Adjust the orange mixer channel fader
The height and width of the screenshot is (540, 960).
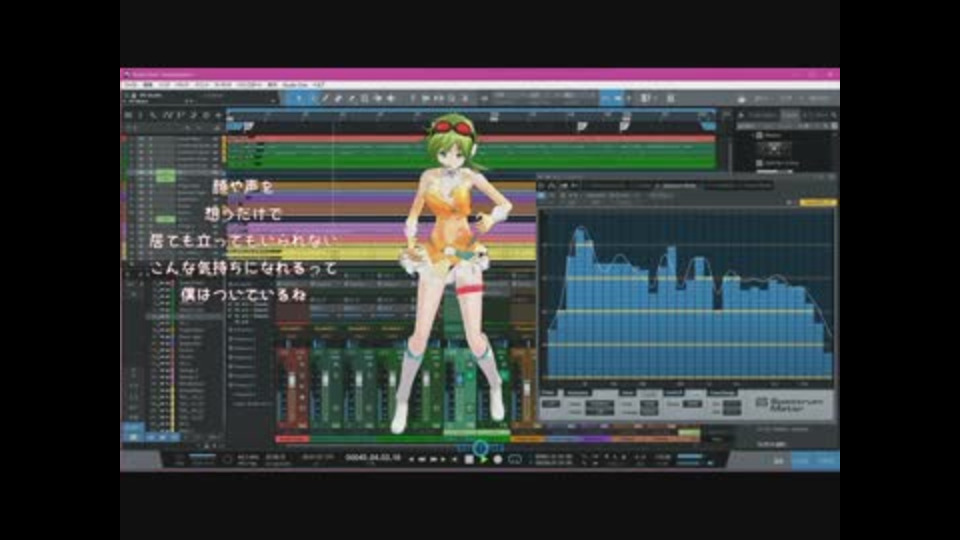point(527,388)
